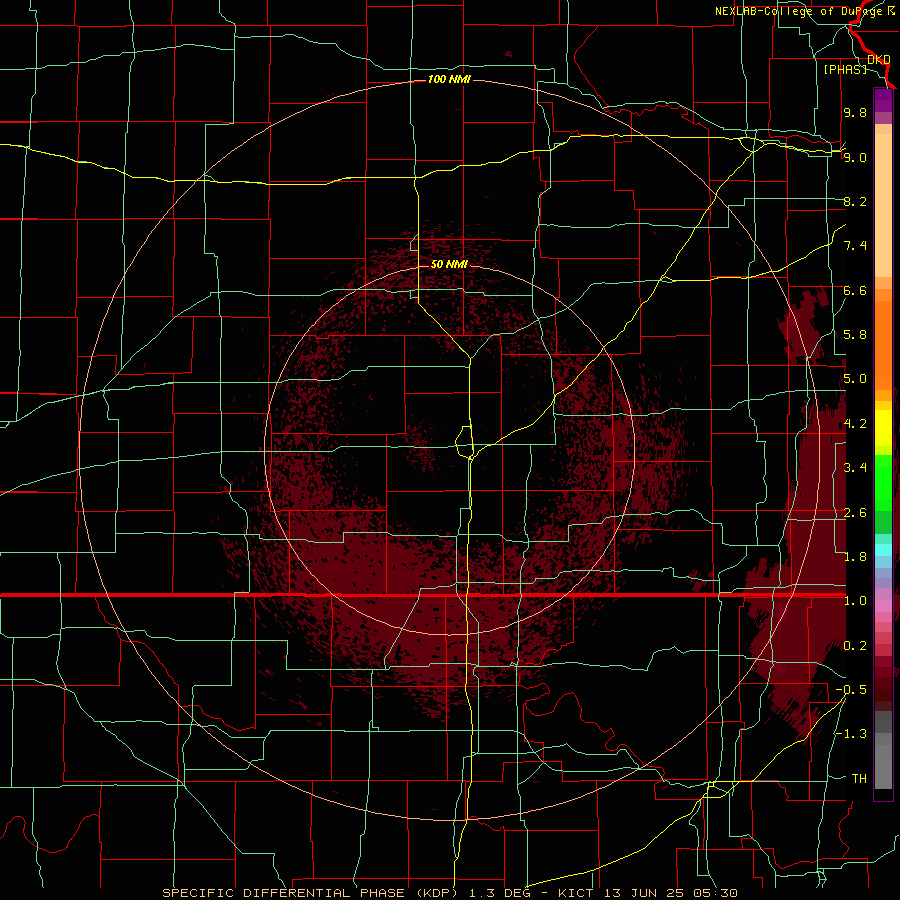Click the TH threshold label on scale

click(x=859, y=779)
